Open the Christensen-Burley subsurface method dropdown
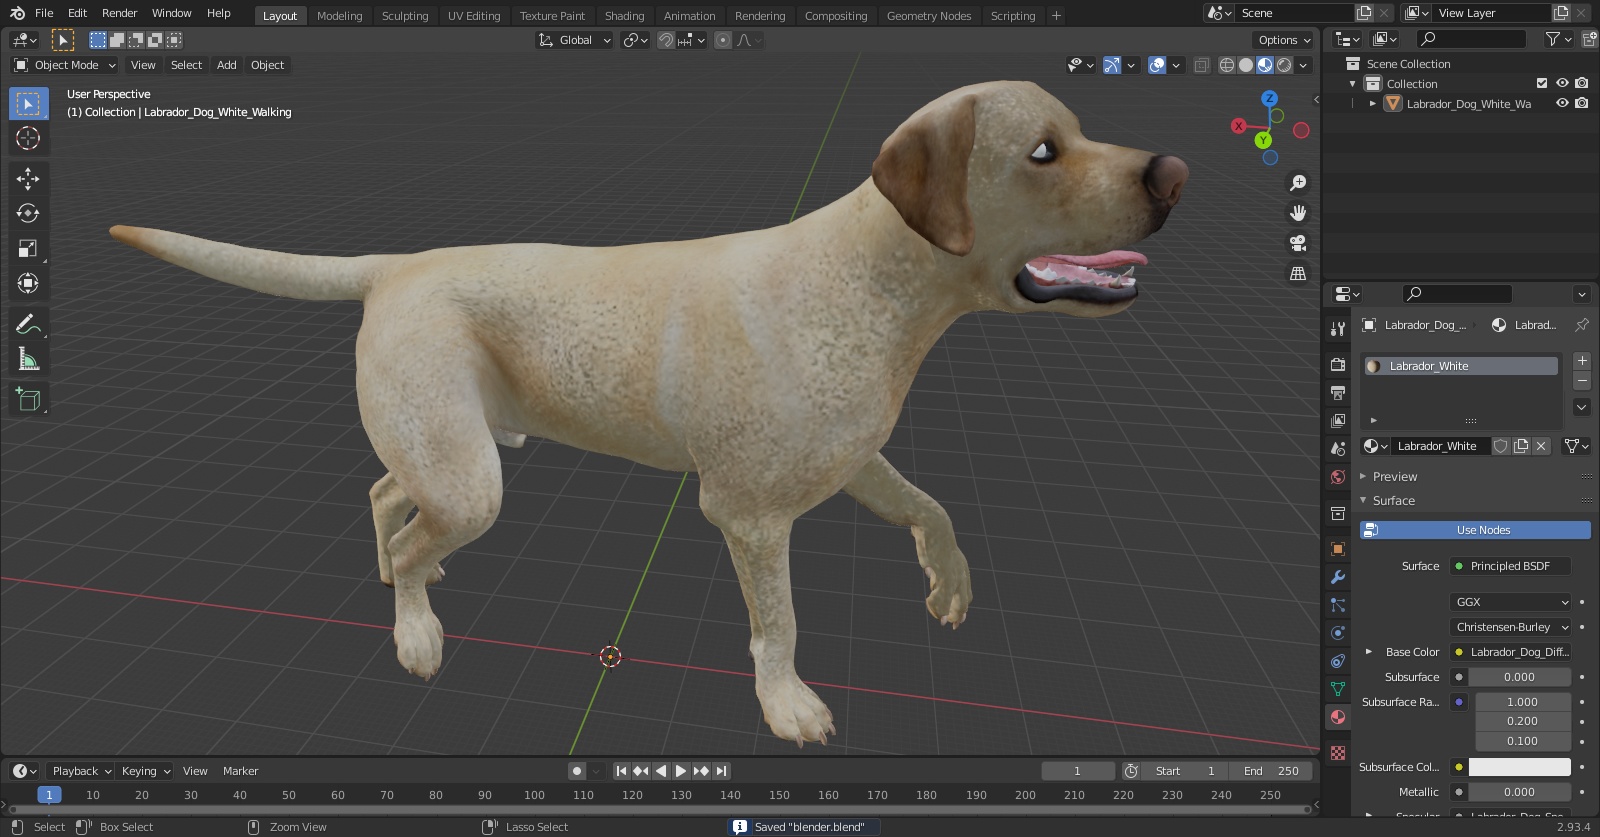Image resolution: width=1600 pixels, height=837 pixels. pos(1510,627)
